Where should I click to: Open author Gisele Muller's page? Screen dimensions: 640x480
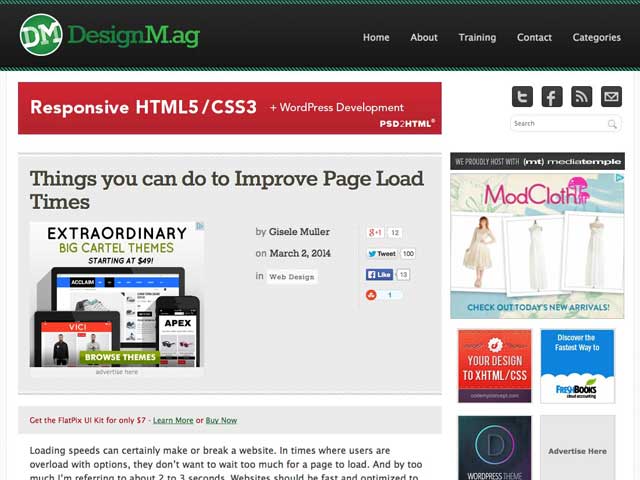pos(300,232)
